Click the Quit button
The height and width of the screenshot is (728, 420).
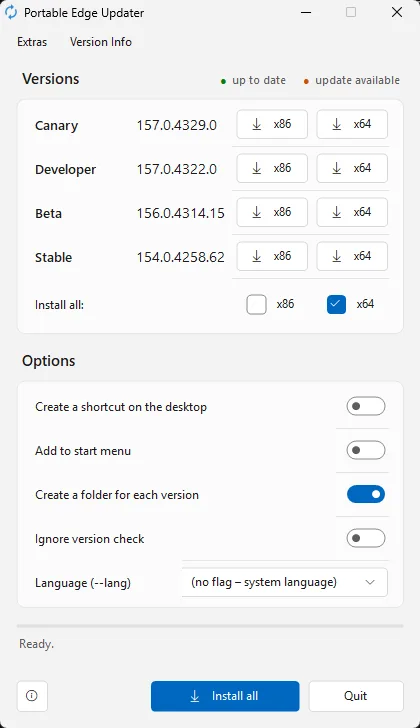[356, 696]
